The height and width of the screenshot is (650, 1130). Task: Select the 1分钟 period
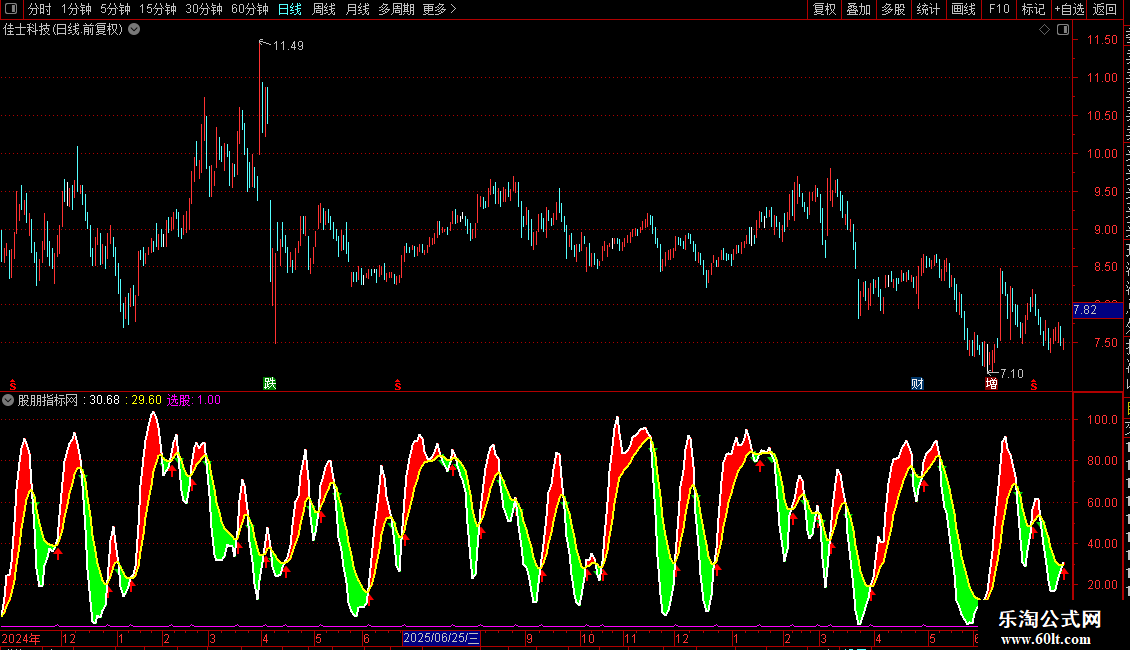pos(76,9)
